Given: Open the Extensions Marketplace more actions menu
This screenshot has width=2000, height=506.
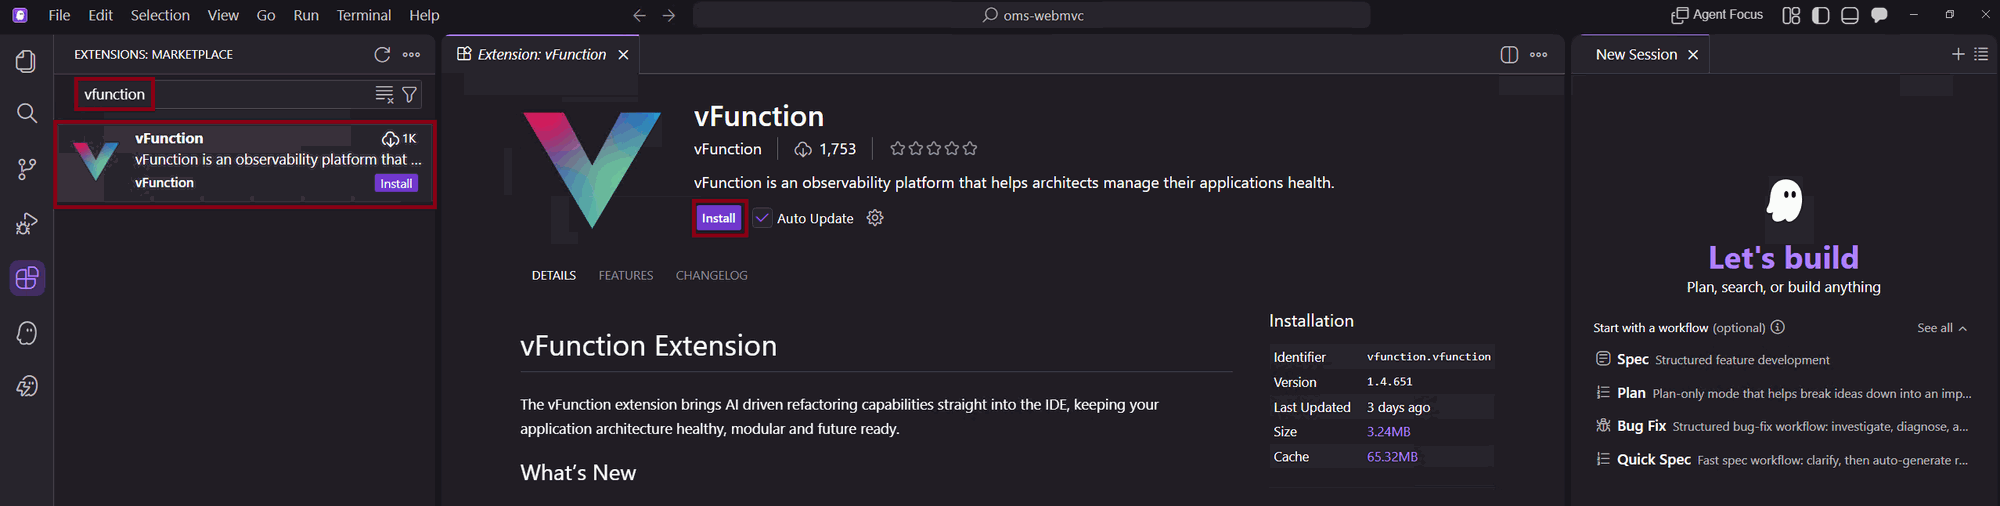Looking at the screenshot, I should [411, 55].
